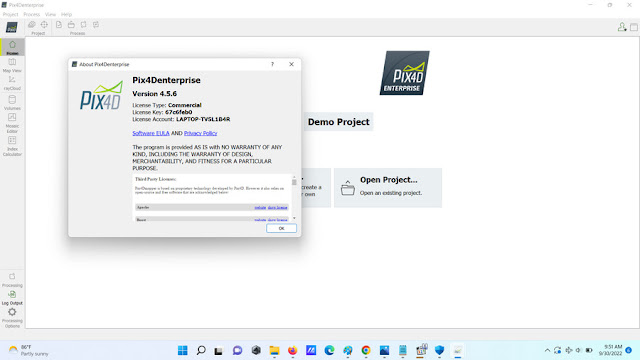Open the Processing panel in sidebar
640x360 pixels.
pos(12,280)
